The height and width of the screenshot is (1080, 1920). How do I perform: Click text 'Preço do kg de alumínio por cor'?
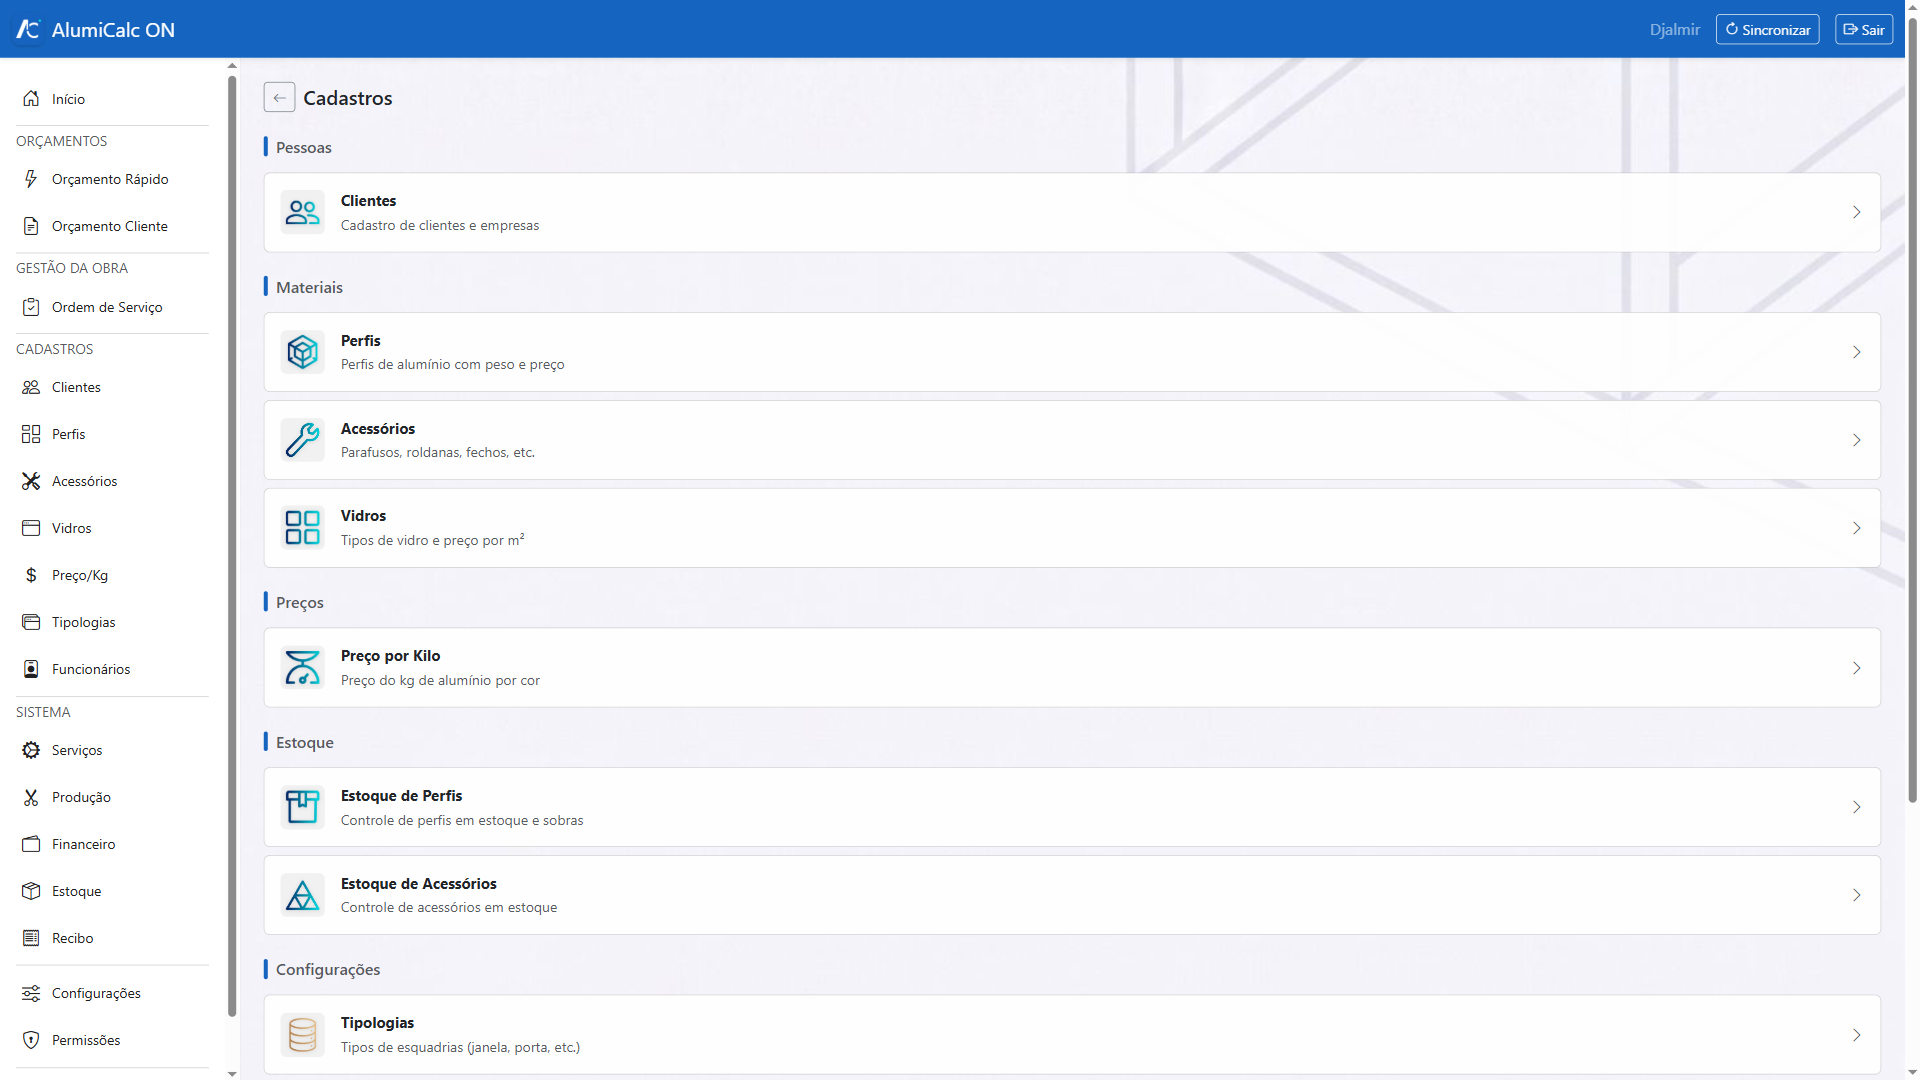pyautogui.click(x=440, y=680)
